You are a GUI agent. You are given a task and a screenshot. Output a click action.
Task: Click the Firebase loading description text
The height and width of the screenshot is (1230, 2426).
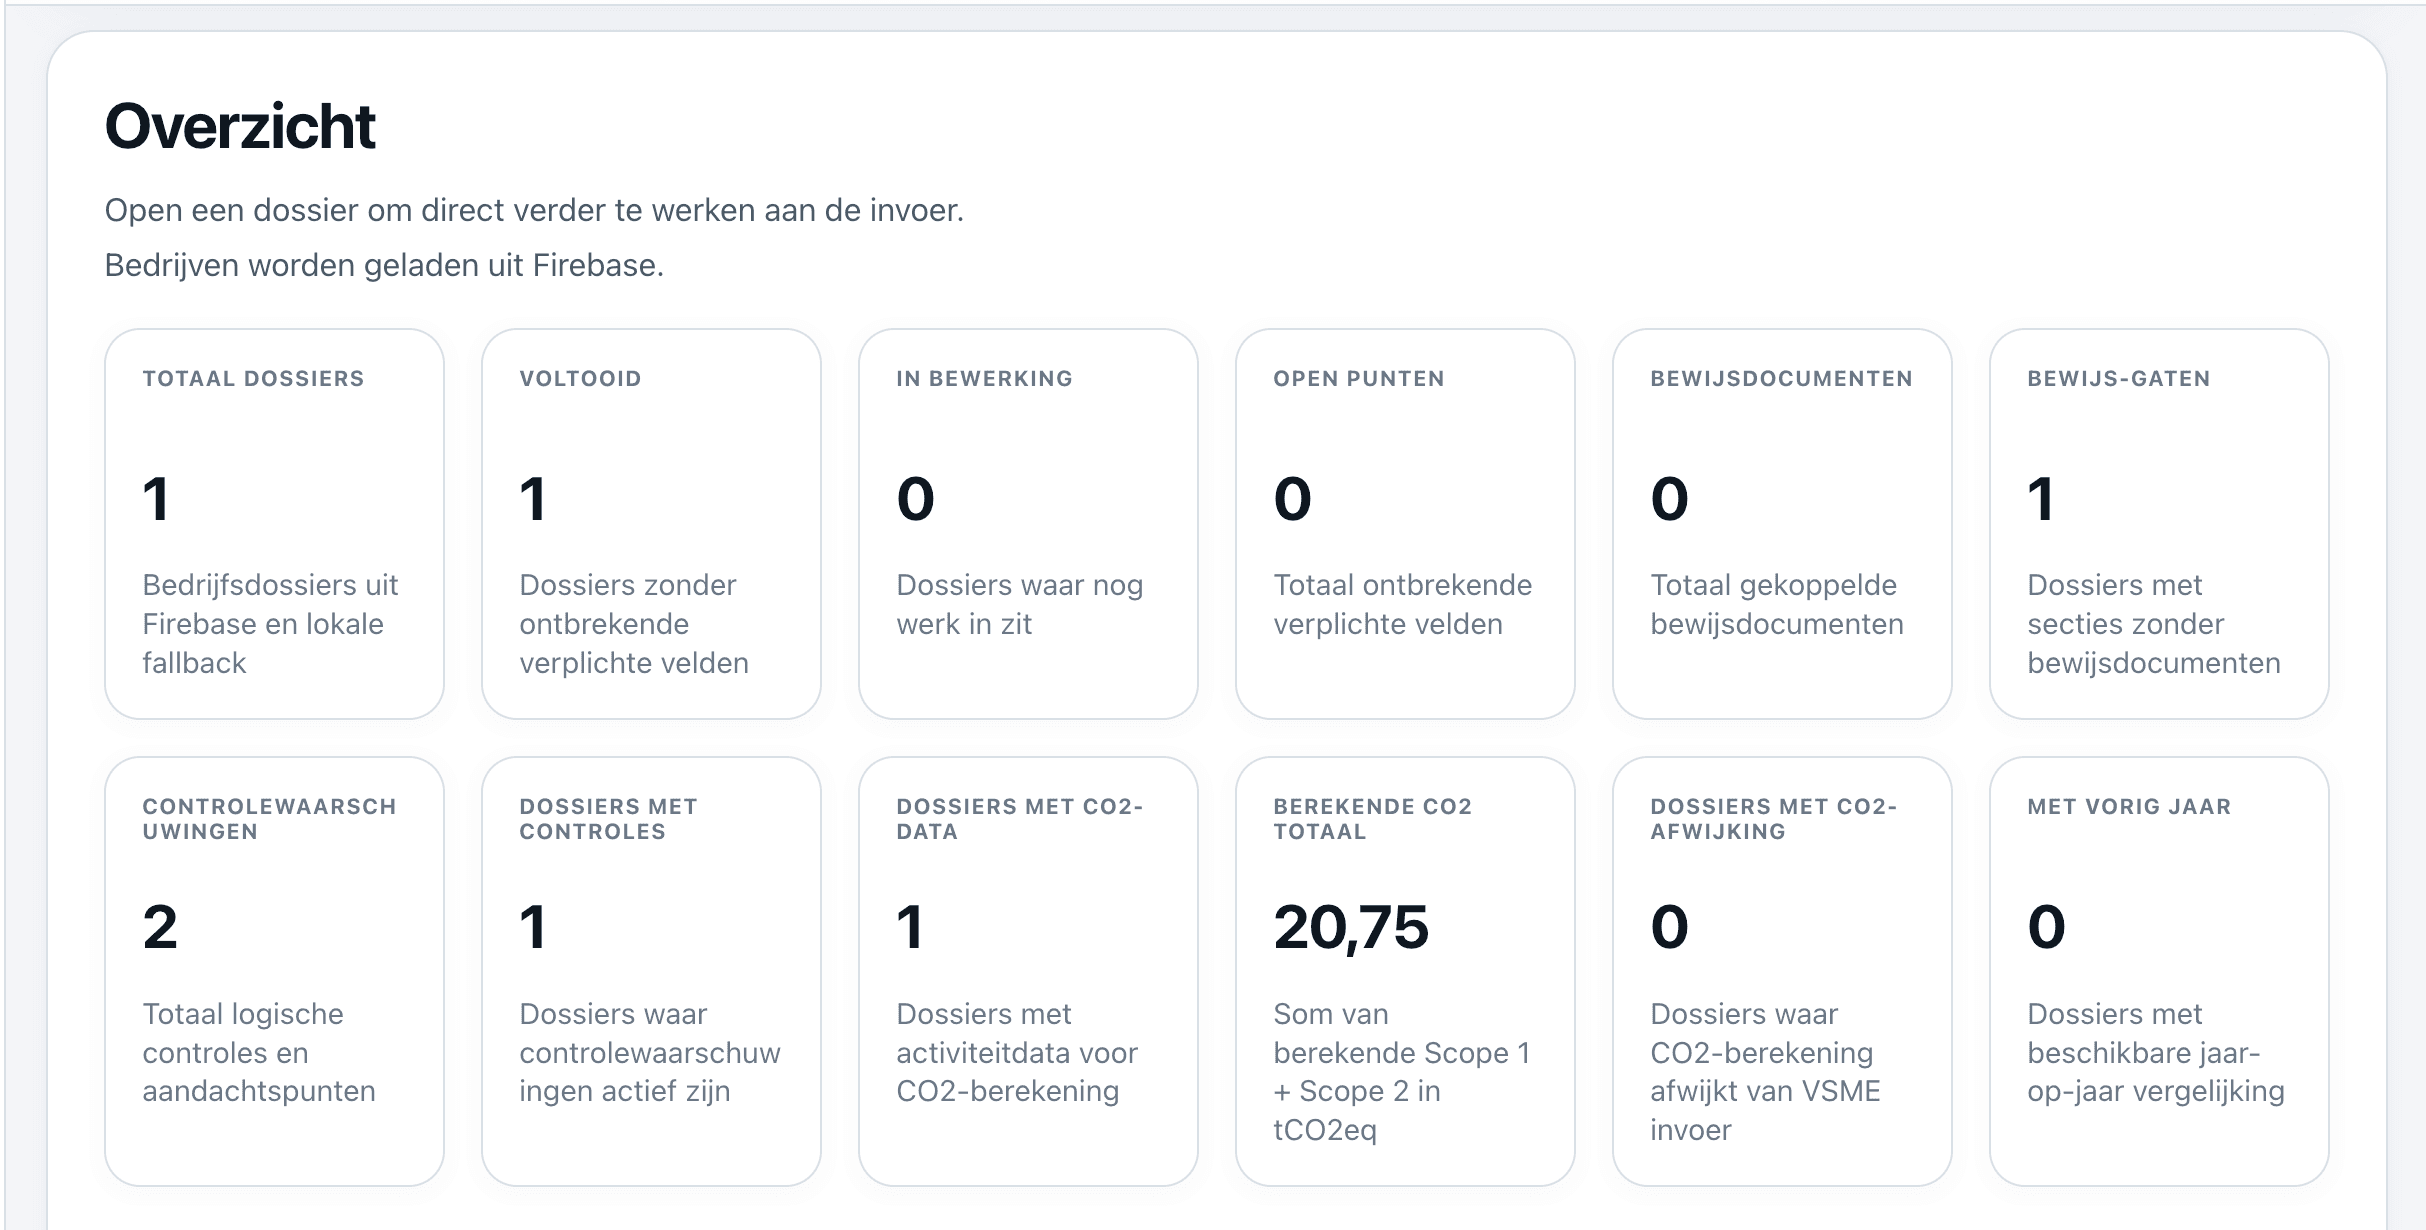point(385,265)
